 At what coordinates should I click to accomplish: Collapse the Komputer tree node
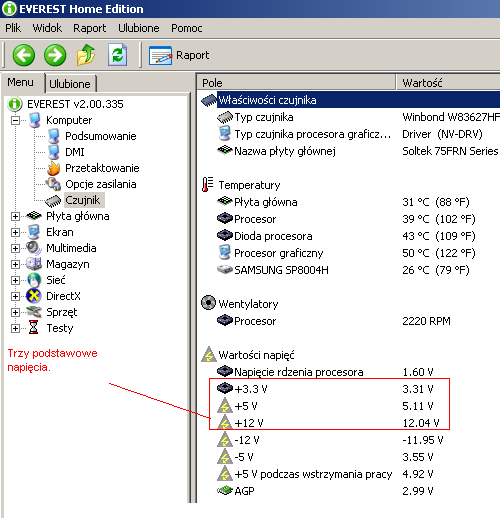pyautogui.click(x=15, y=120)
